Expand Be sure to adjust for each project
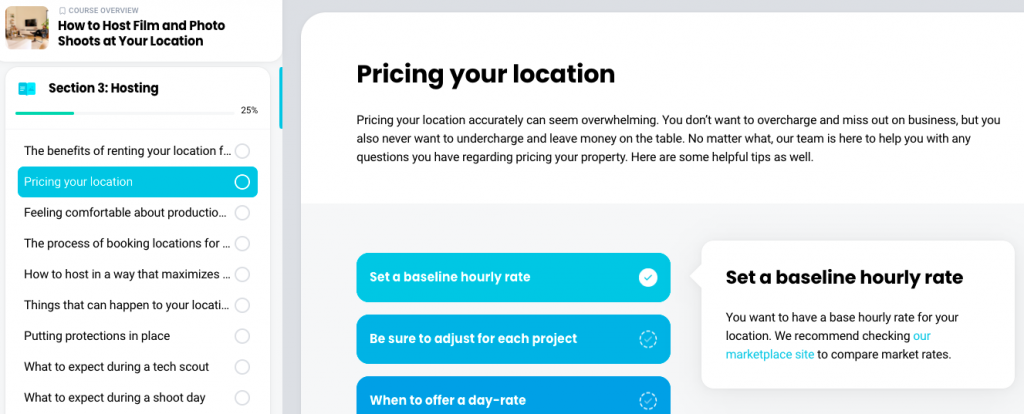The width and height of the screenshot is (1024, 414). click(513, 340)
